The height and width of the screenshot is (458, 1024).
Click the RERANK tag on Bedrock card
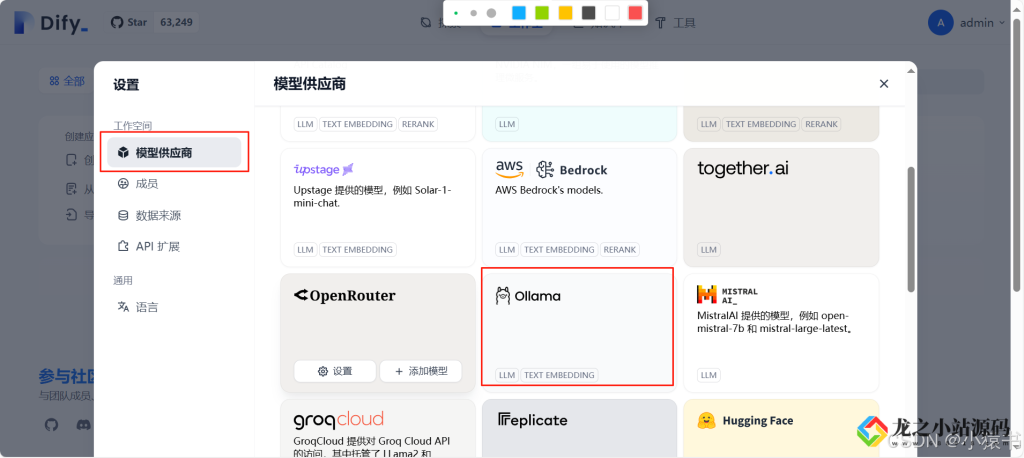(620, 250)
